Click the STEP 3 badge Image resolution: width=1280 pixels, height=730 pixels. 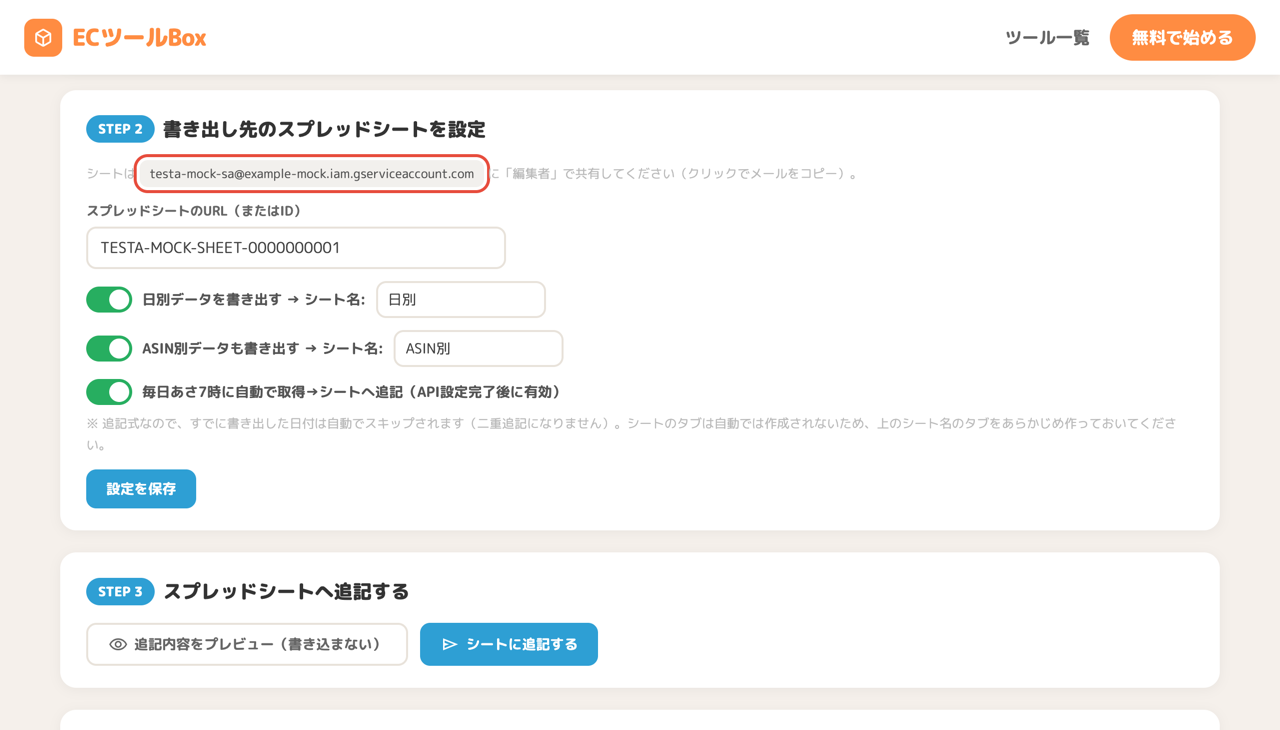tap(120, 592)
